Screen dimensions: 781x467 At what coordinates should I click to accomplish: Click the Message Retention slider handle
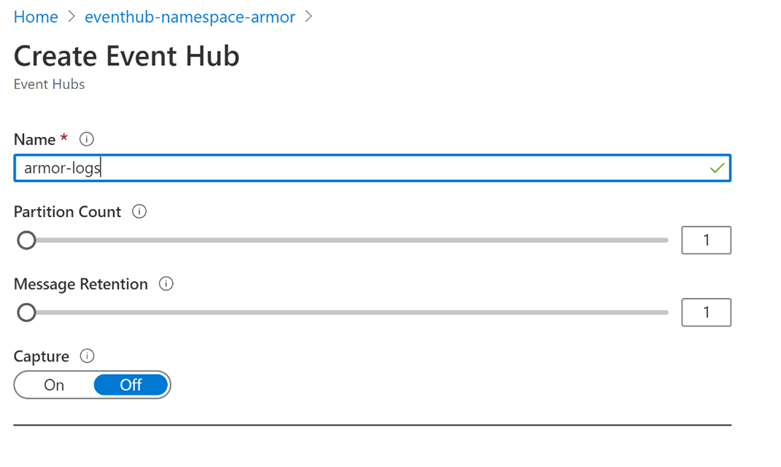[27, 312]
